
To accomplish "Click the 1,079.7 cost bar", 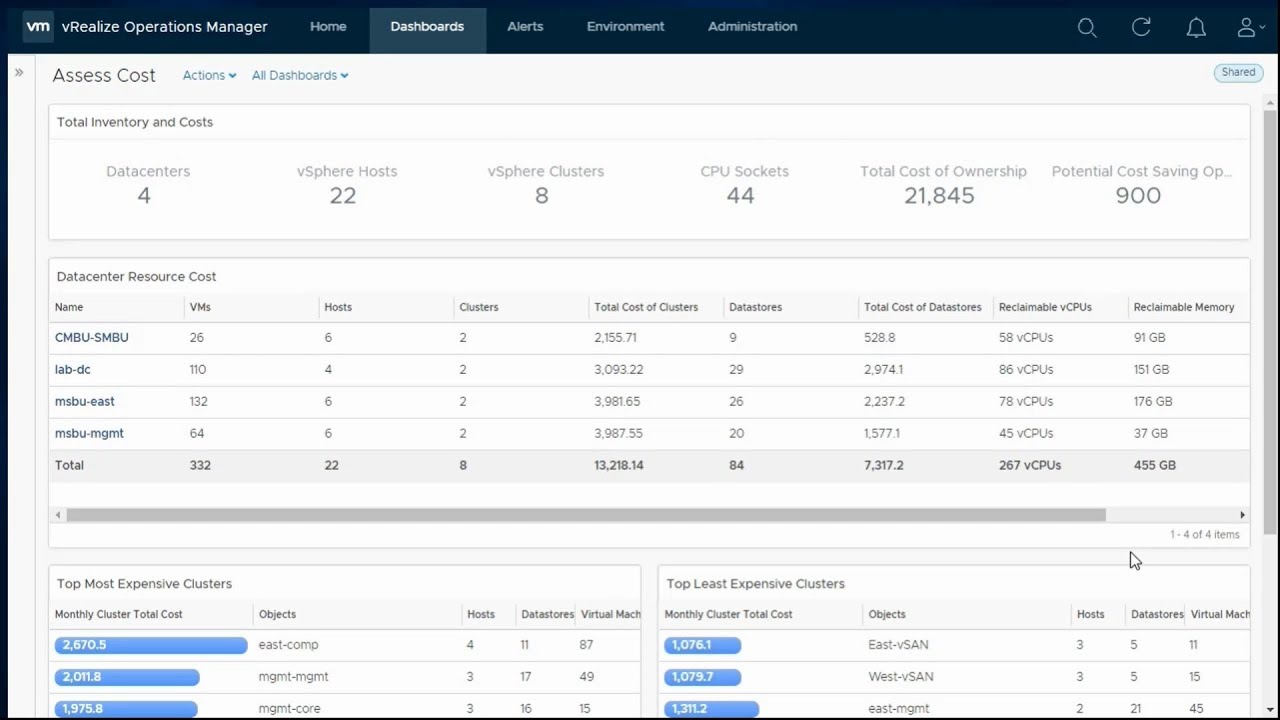I will (x=703, y=677).
